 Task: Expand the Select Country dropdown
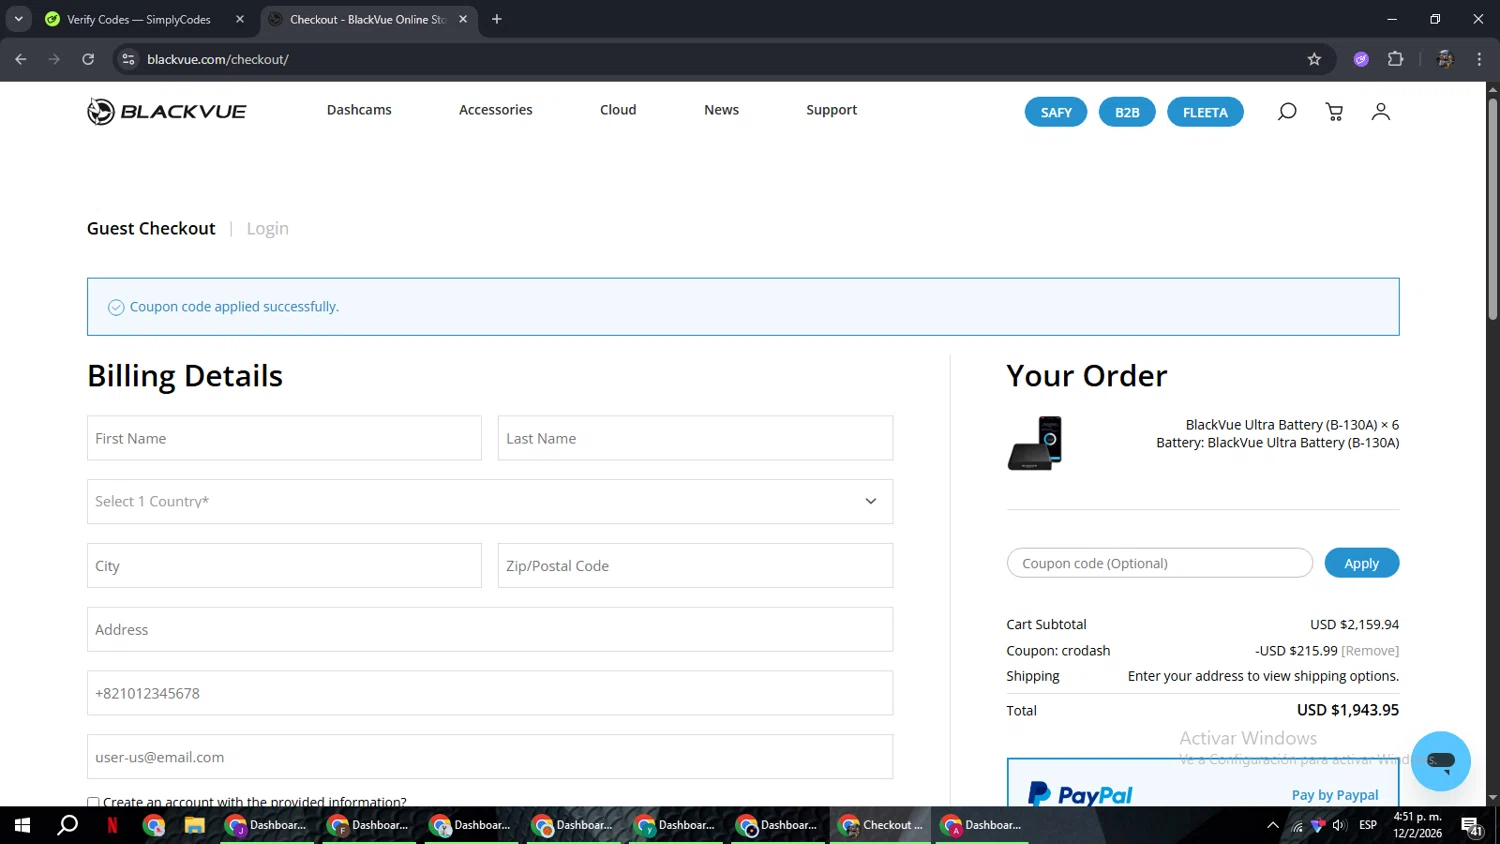pyautogui.click(x=490, y=501)
